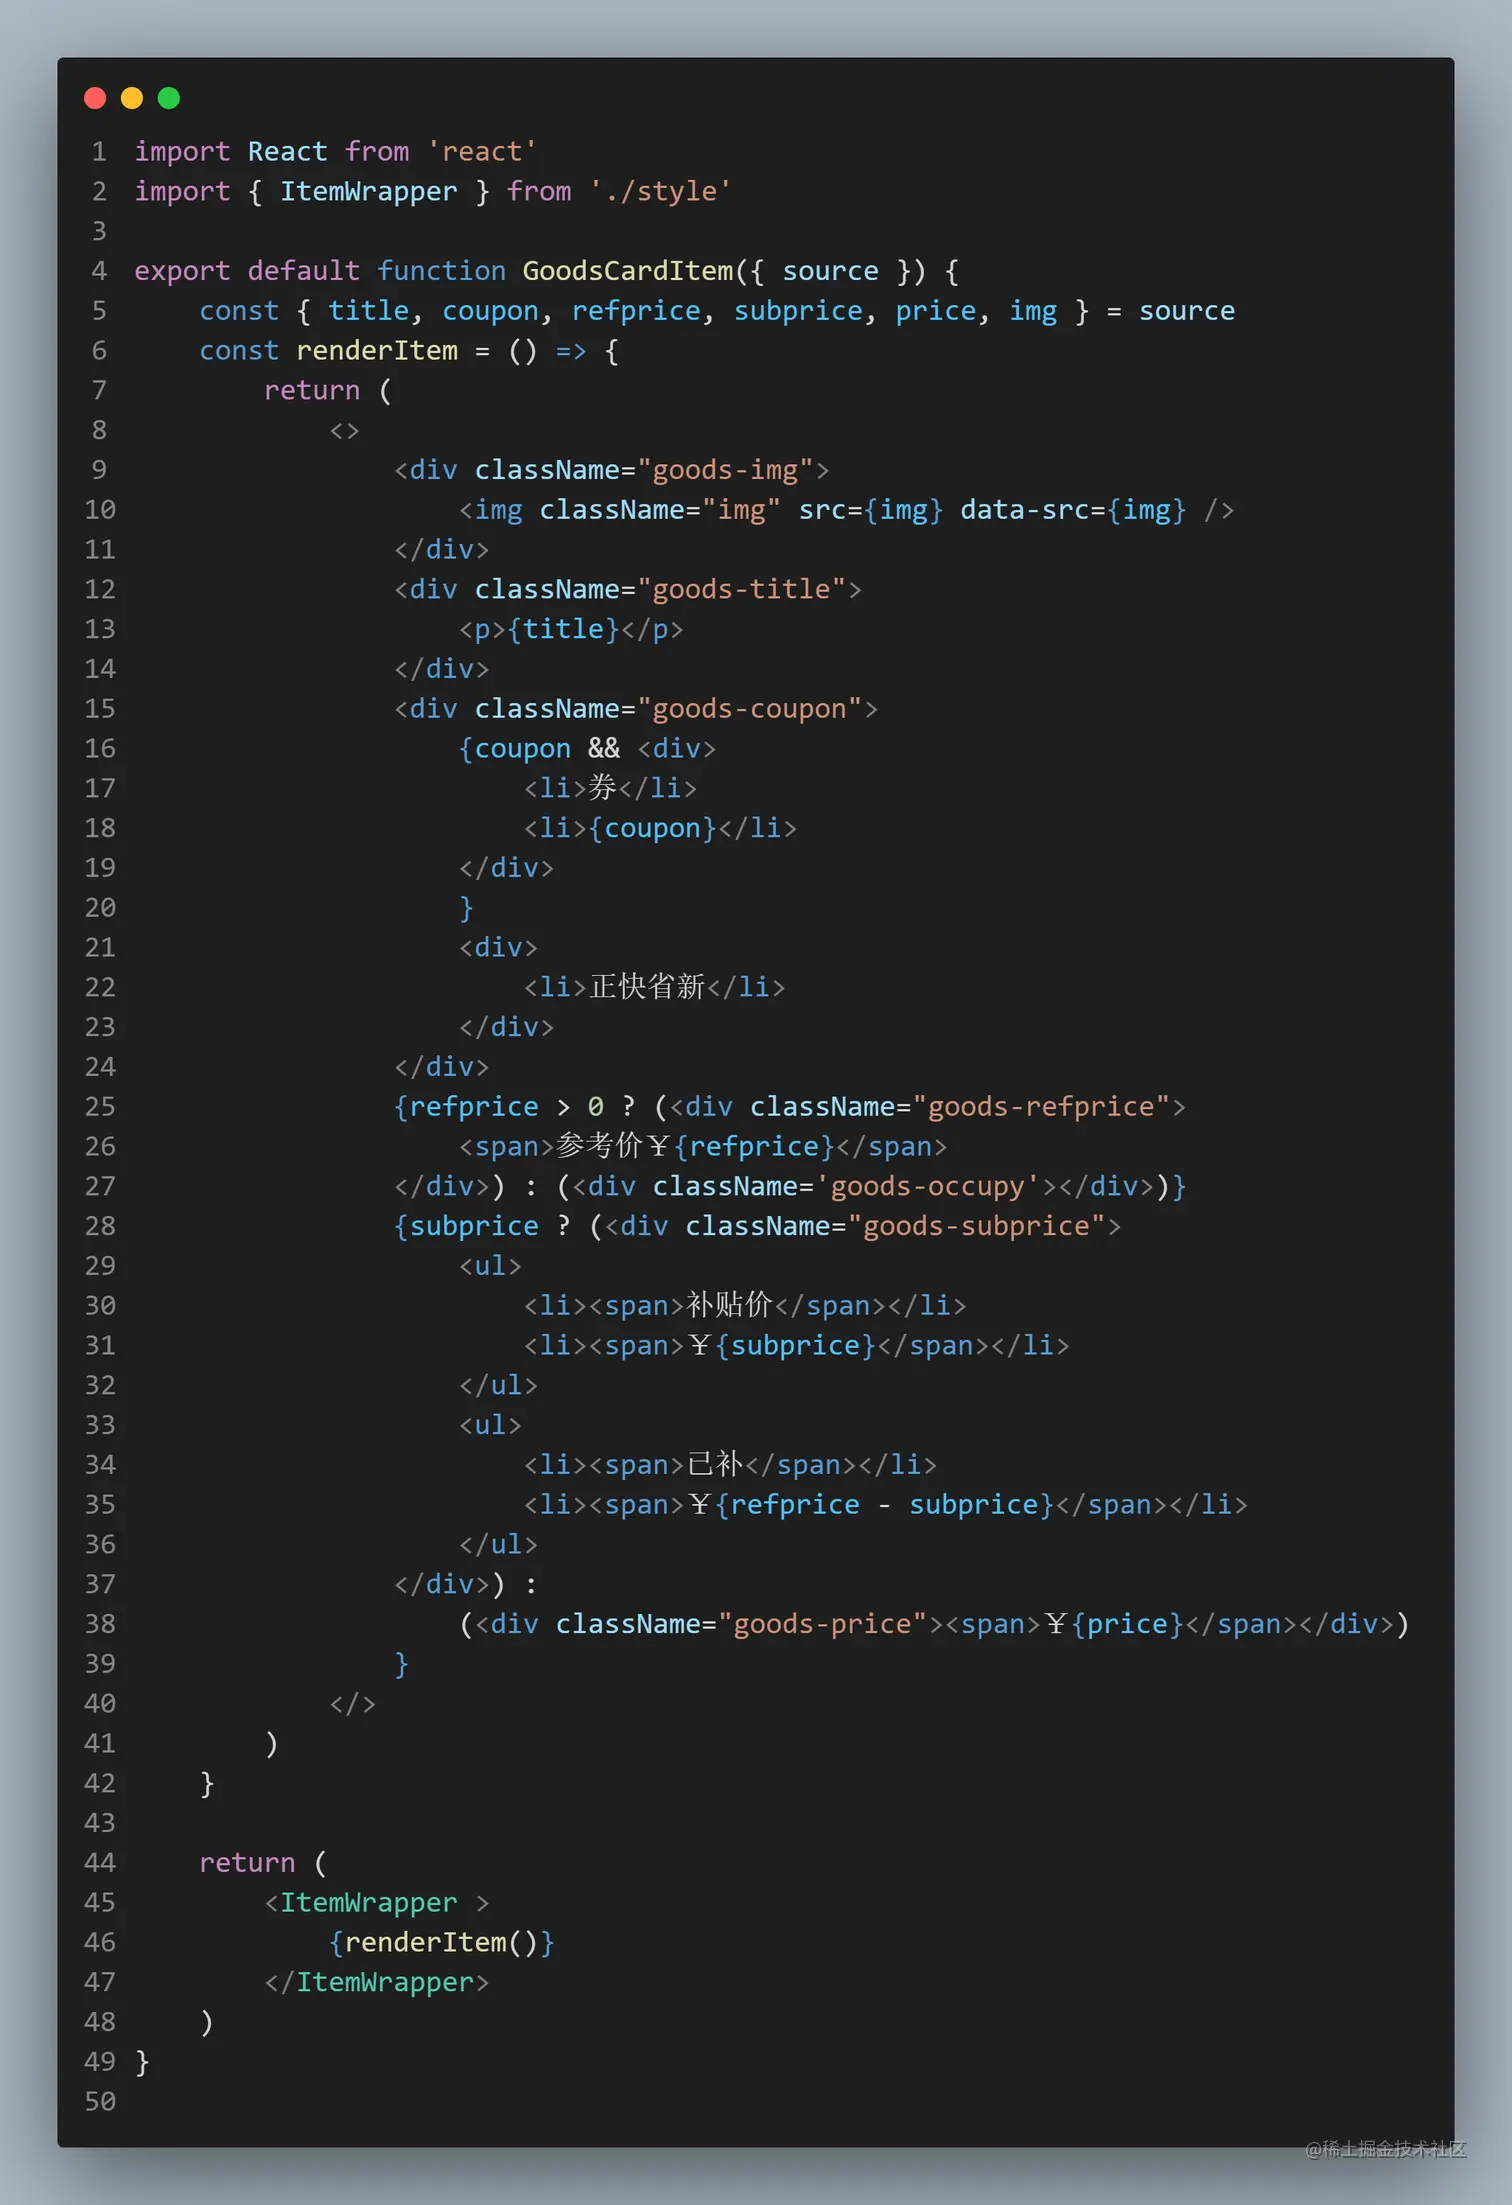Click the 'goods-occupy' className string
Image resolution: width=1512 pixels, height=2205 pixels.
[928, 1186]
